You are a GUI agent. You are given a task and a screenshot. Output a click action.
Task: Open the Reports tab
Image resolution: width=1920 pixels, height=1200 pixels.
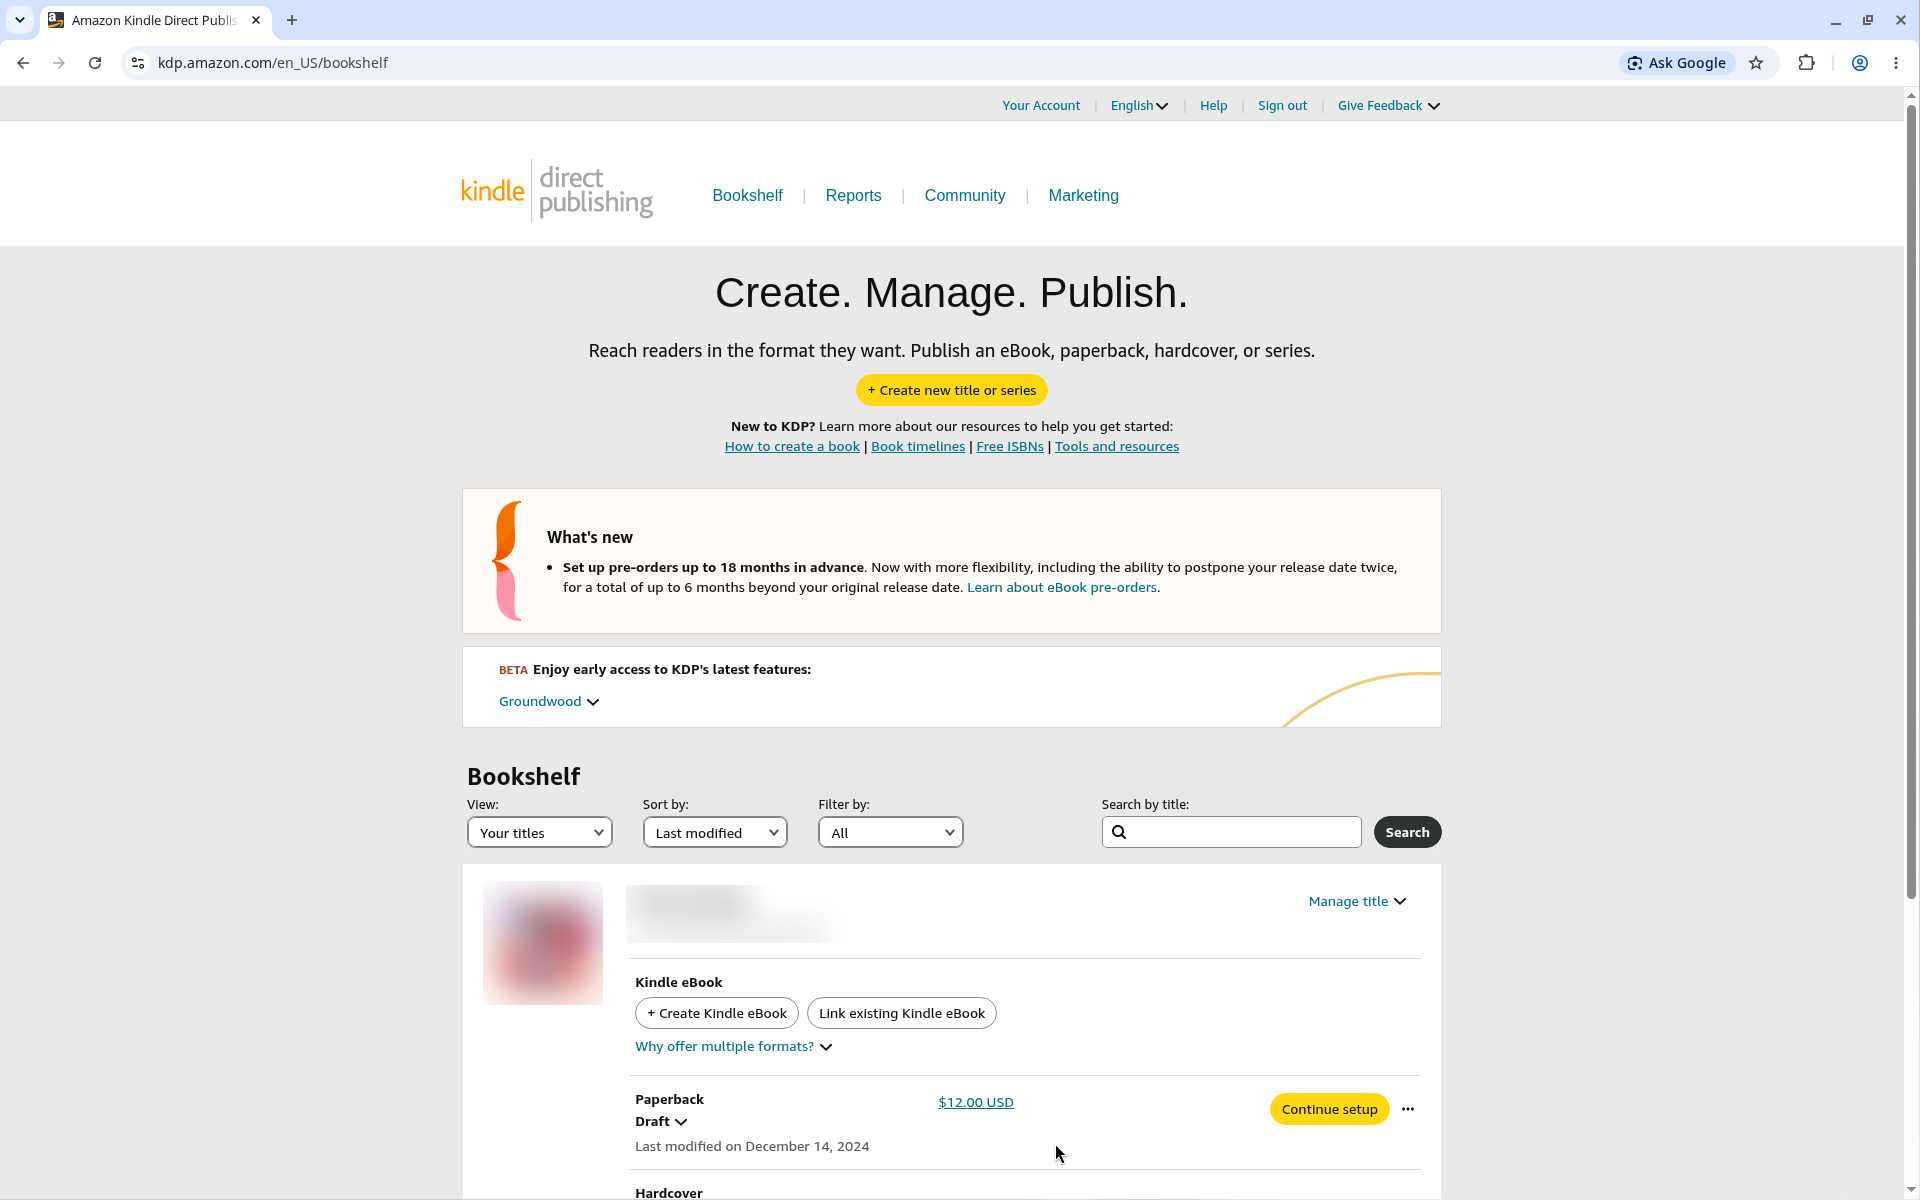[853, 196]
